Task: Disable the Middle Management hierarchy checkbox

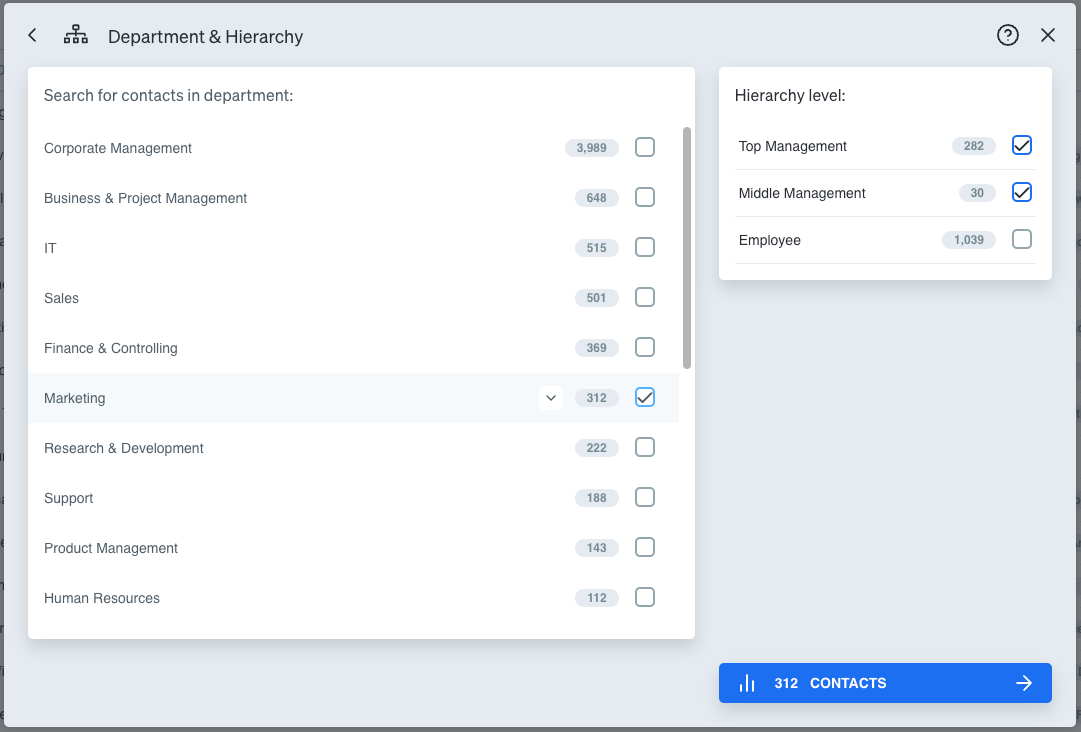Action: pos(1021,193)
